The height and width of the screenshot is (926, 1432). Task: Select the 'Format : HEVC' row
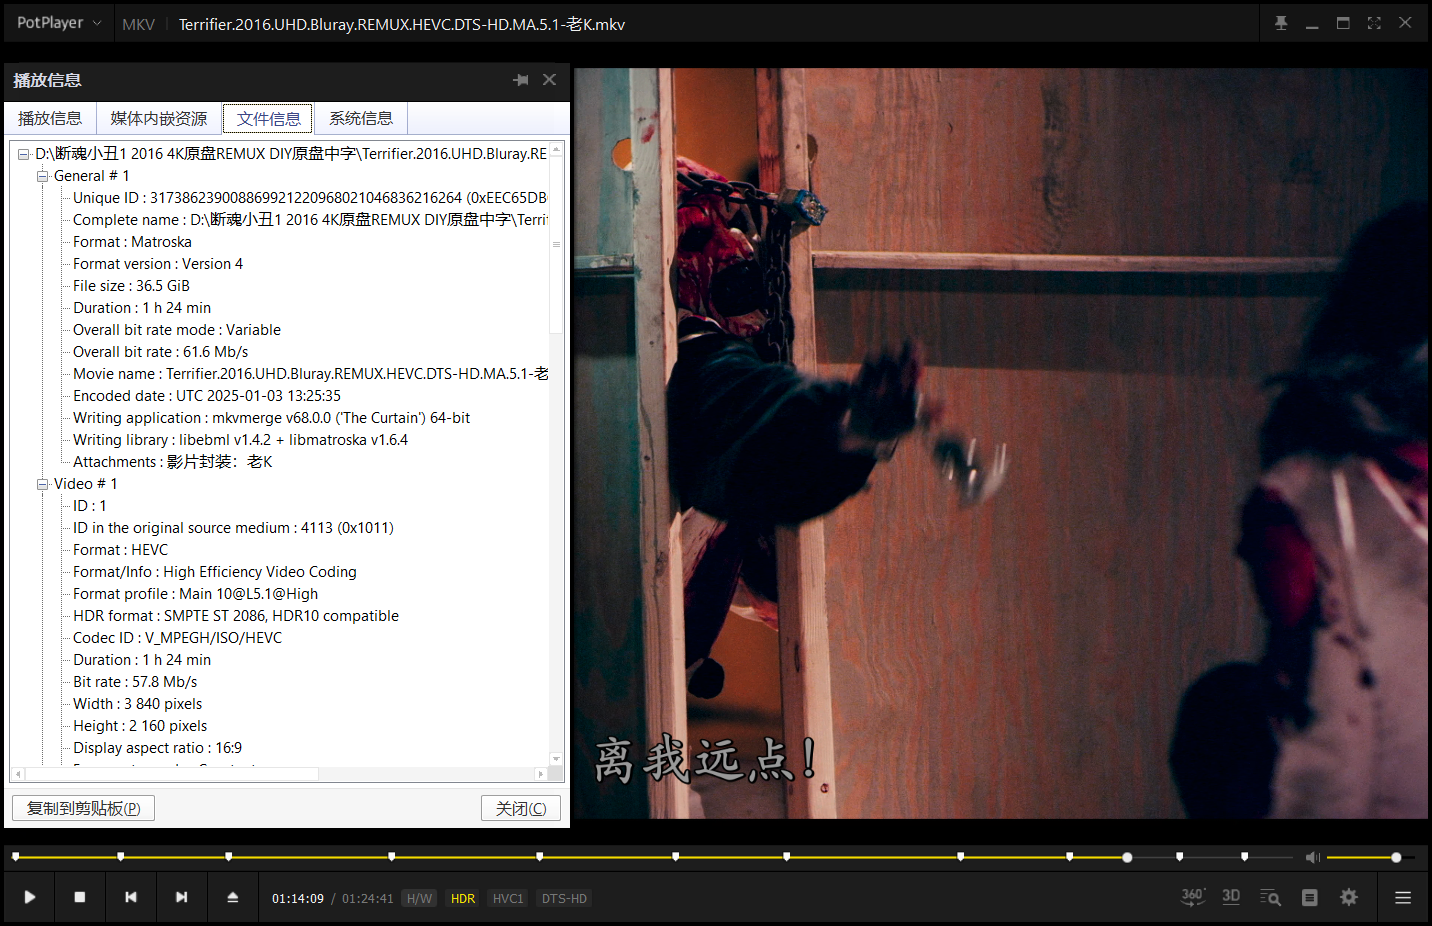tap(120, 550)
